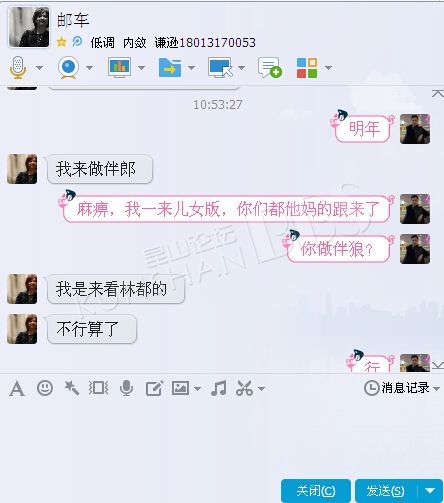Create a discussion group with chat-plus icon
The width and height of the screenshot is (444, 503).
270,68
